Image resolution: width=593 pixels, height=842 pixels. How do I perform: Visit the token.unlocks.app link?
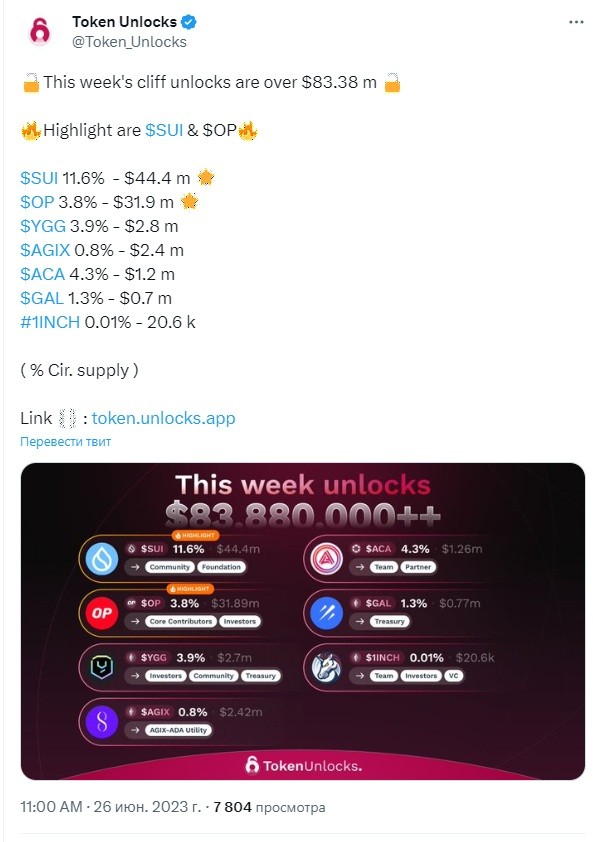[x=163, y=418]
